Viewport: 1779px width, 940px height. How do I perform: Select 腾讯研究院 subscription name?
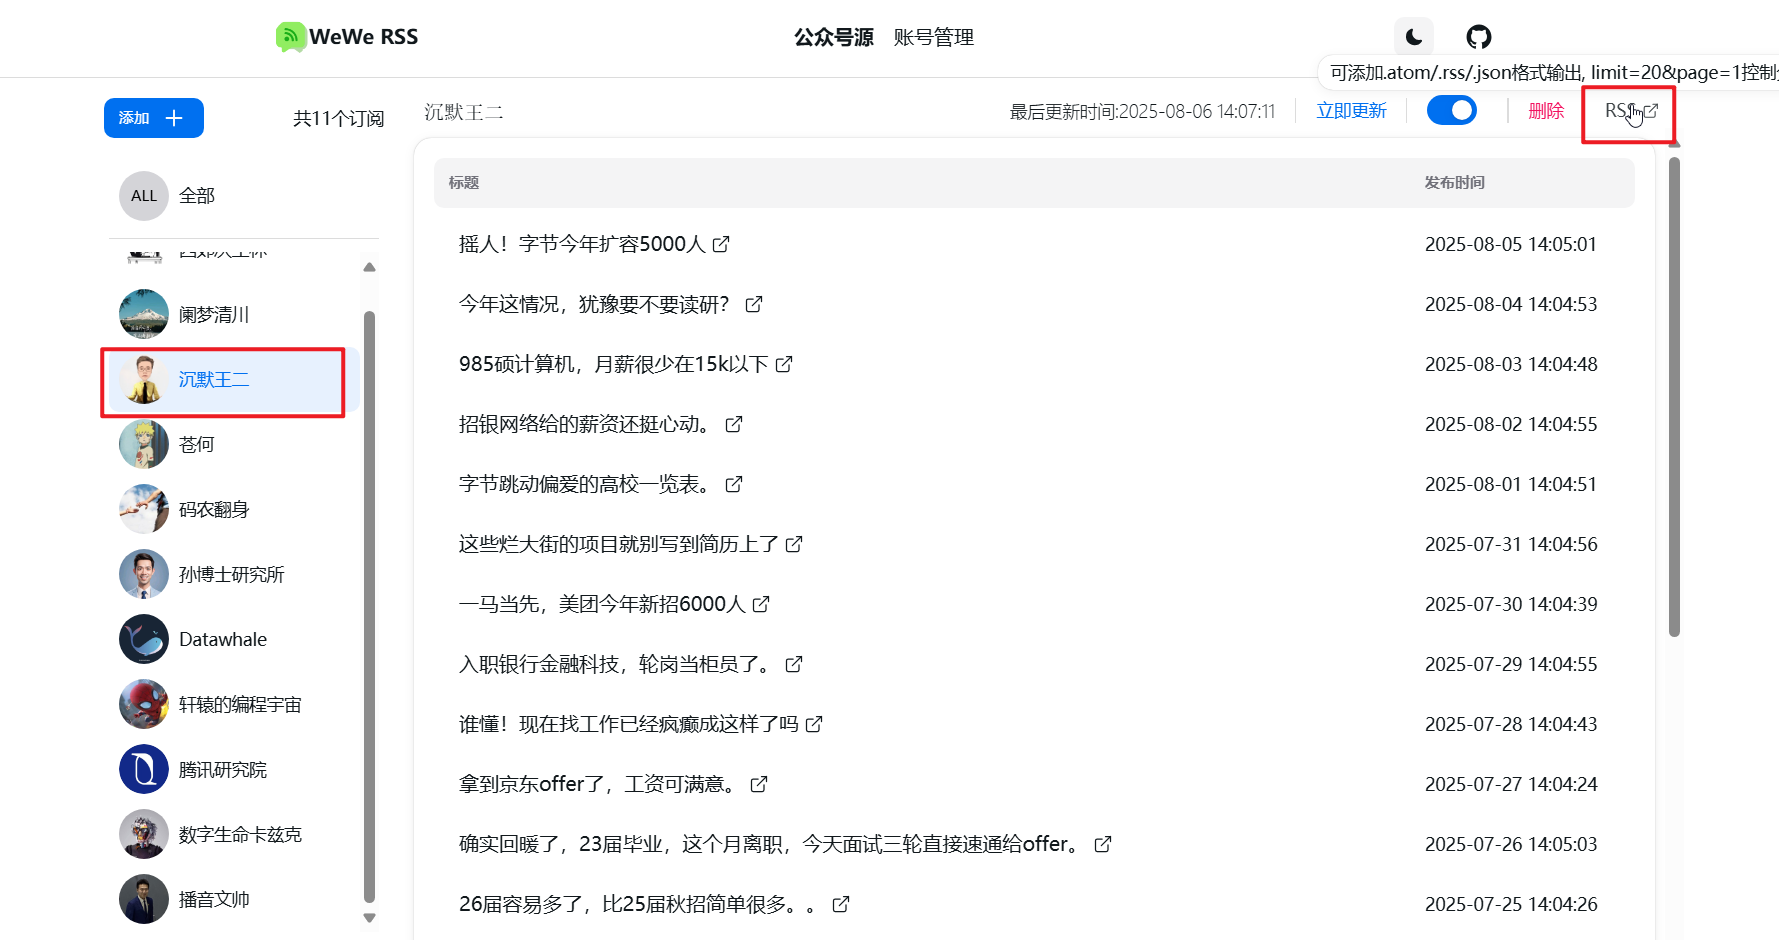(x=223, y=769)
